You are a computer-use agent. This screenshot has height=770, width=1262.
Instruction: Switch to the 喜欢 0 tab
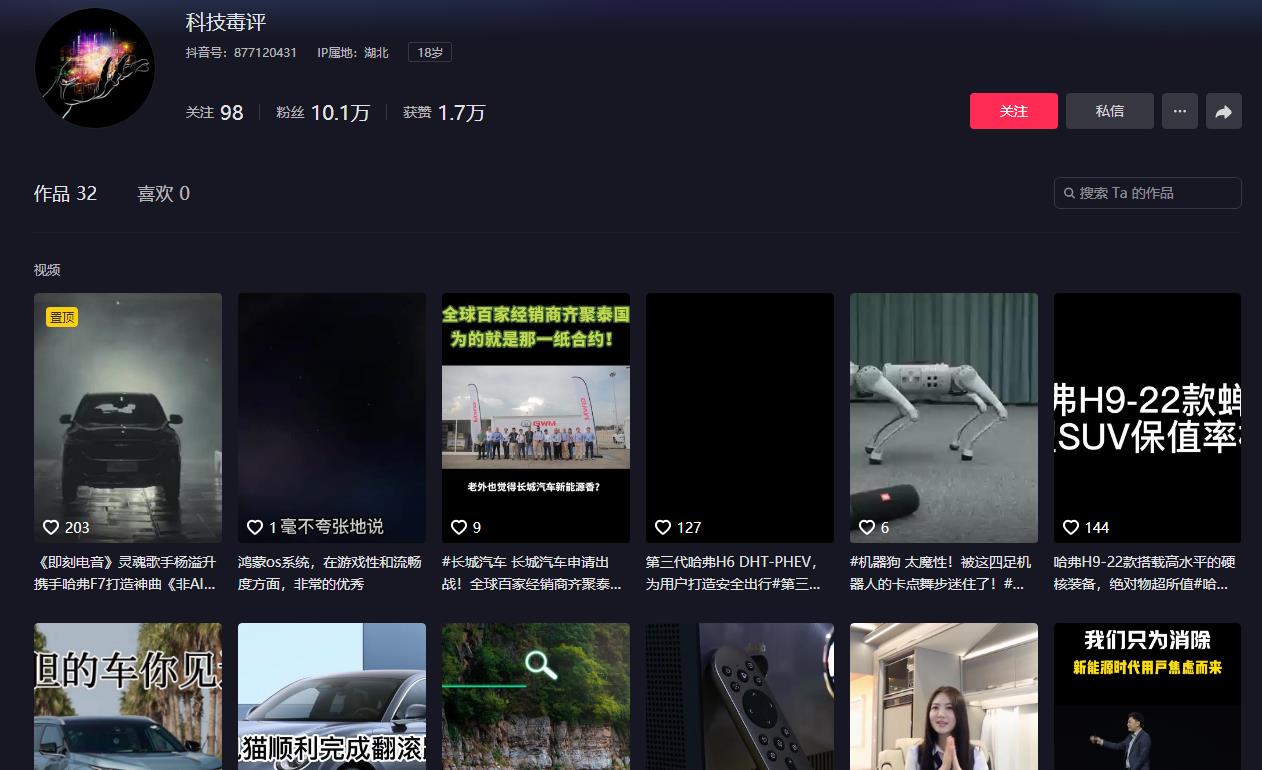tap(163, 193)
